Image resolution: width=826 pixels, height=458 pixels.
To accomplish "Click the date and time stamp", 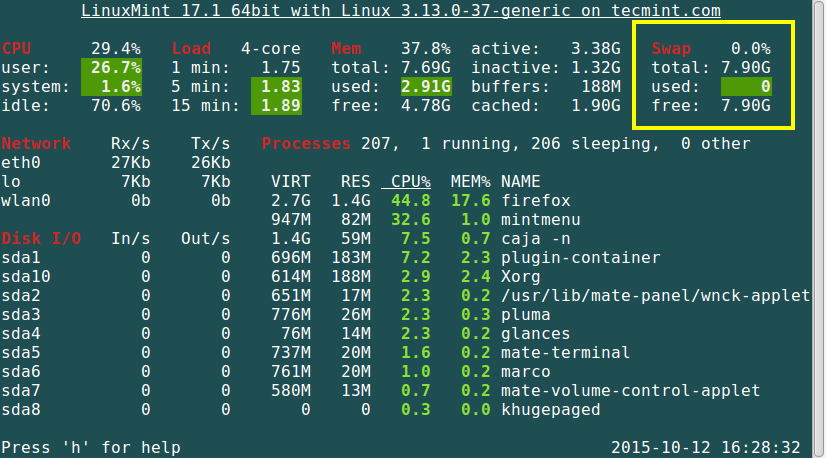I will click(x=706, y=447).
